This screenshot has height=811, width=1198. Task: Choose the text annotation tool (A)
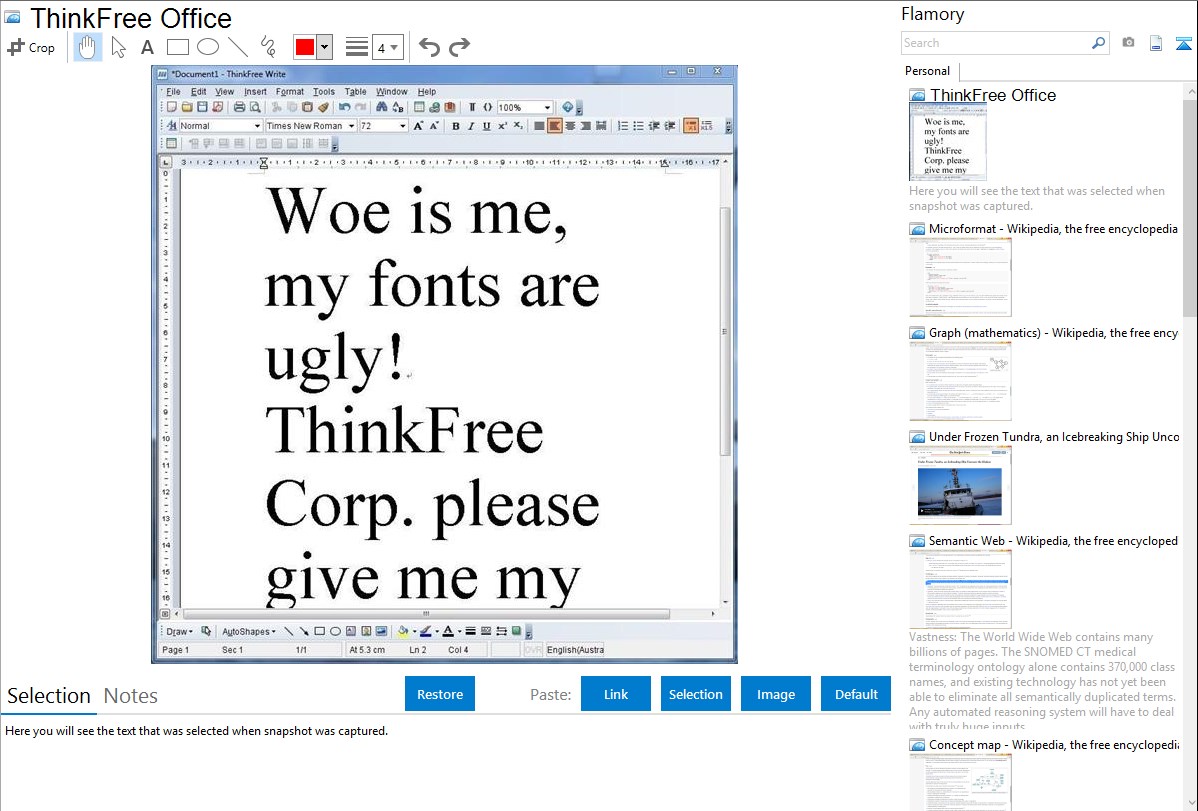147,47
